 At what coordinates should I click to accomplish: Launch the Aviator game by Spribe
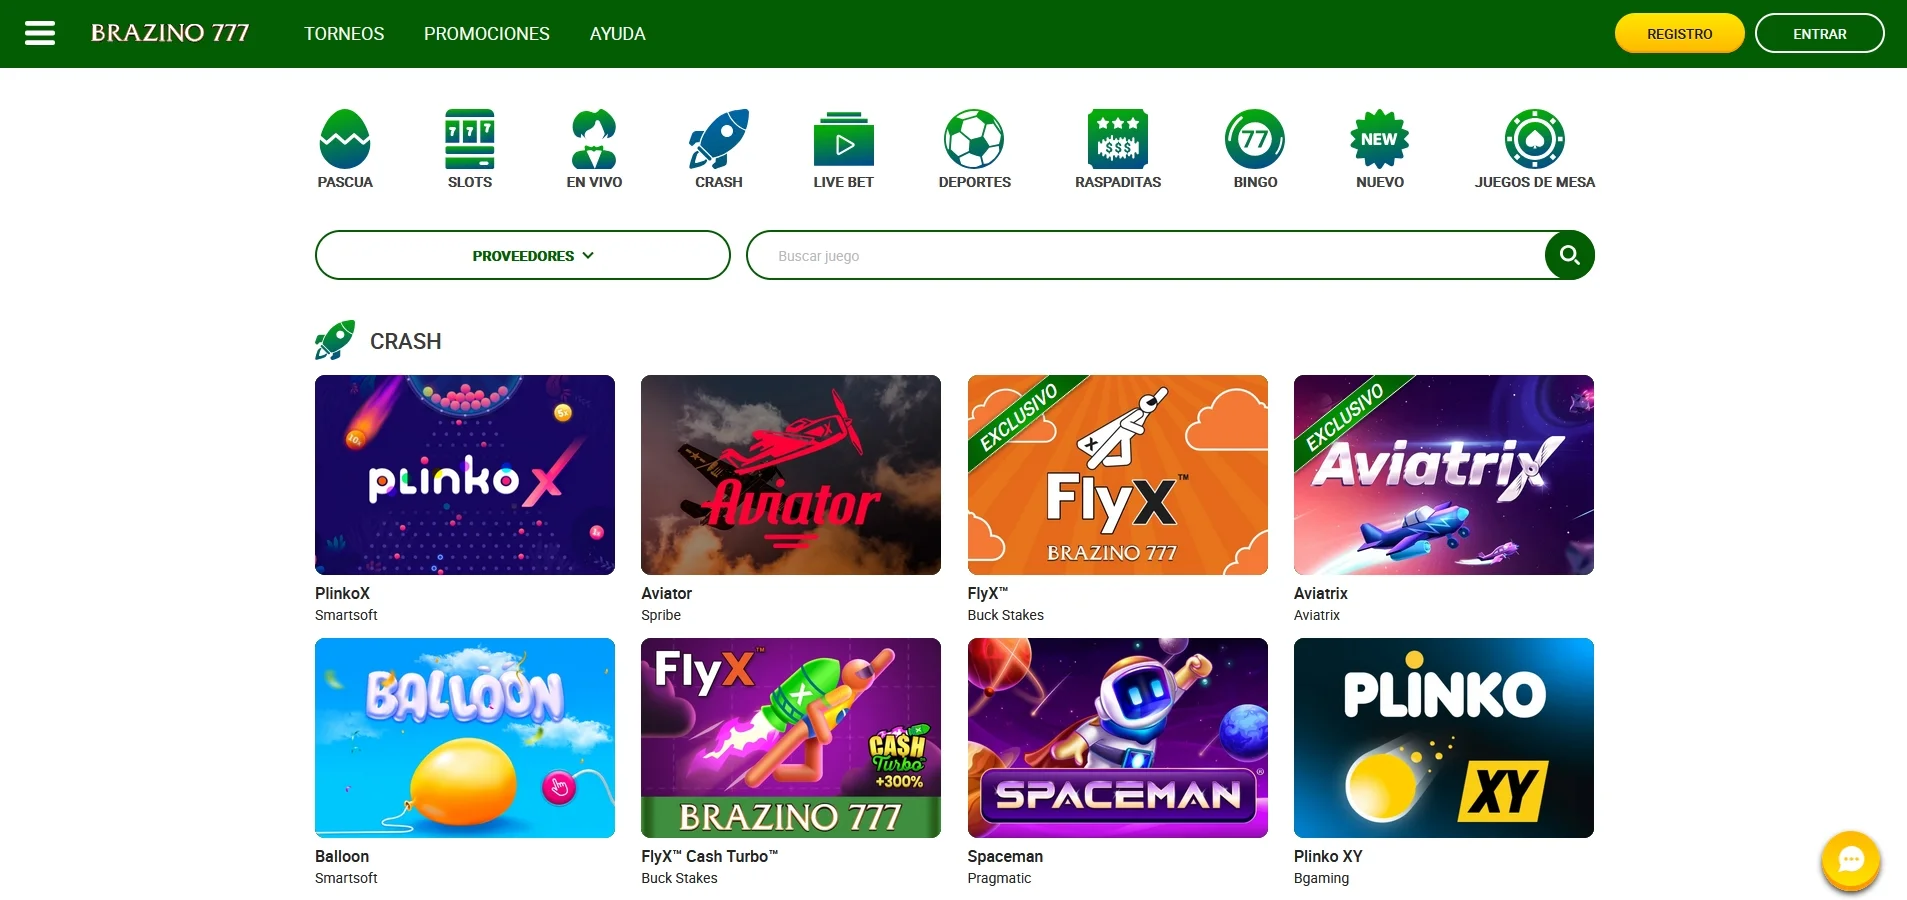pos(790,475)
